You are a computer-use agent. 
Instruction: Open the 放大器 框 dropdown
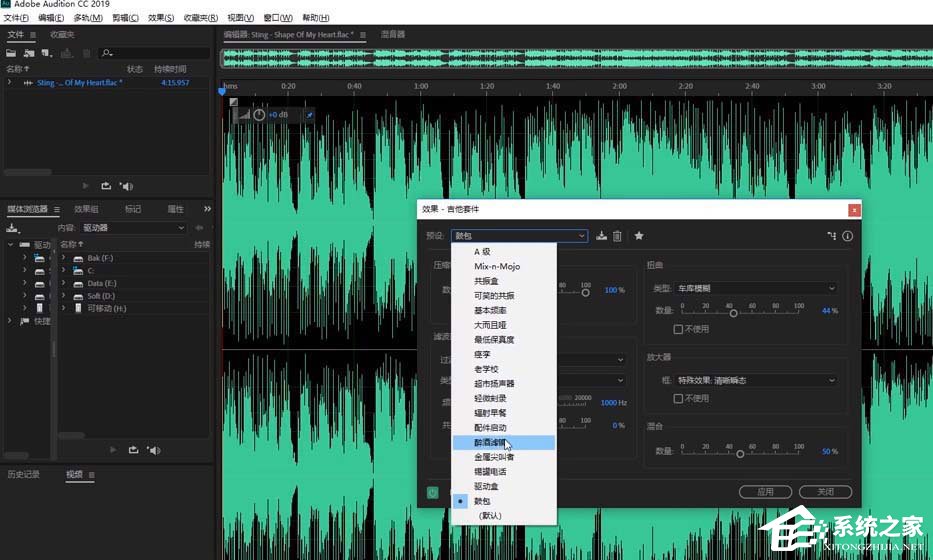point(757,380)
